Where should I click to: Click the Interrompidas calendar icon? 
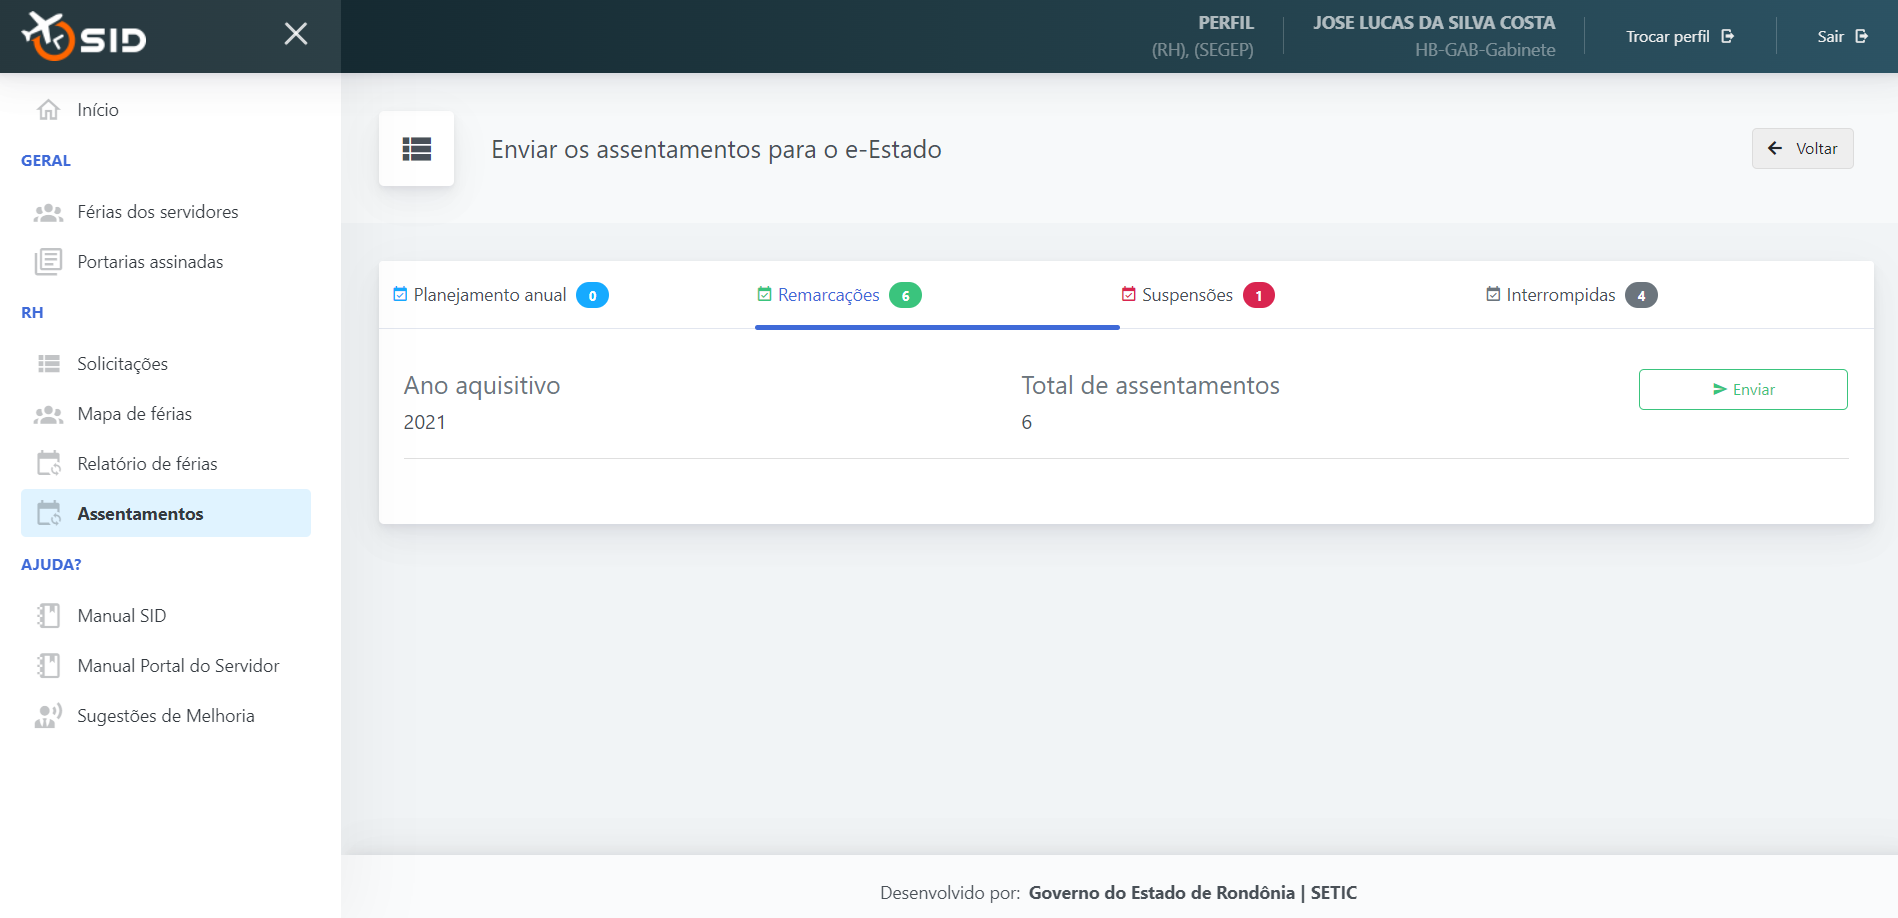pyautogui.click(x=1493, y=294)
